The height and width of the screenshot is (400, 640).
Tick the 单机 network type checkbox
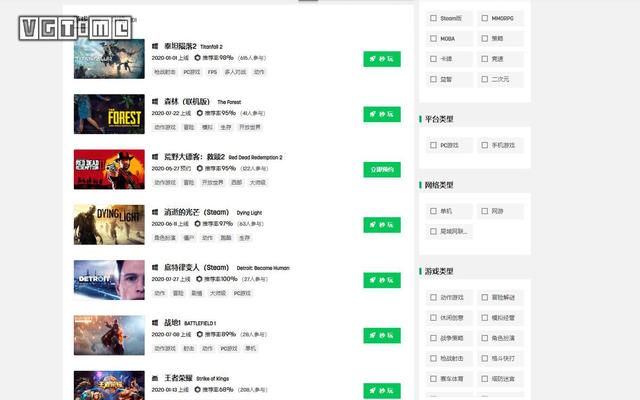point(433,211)
